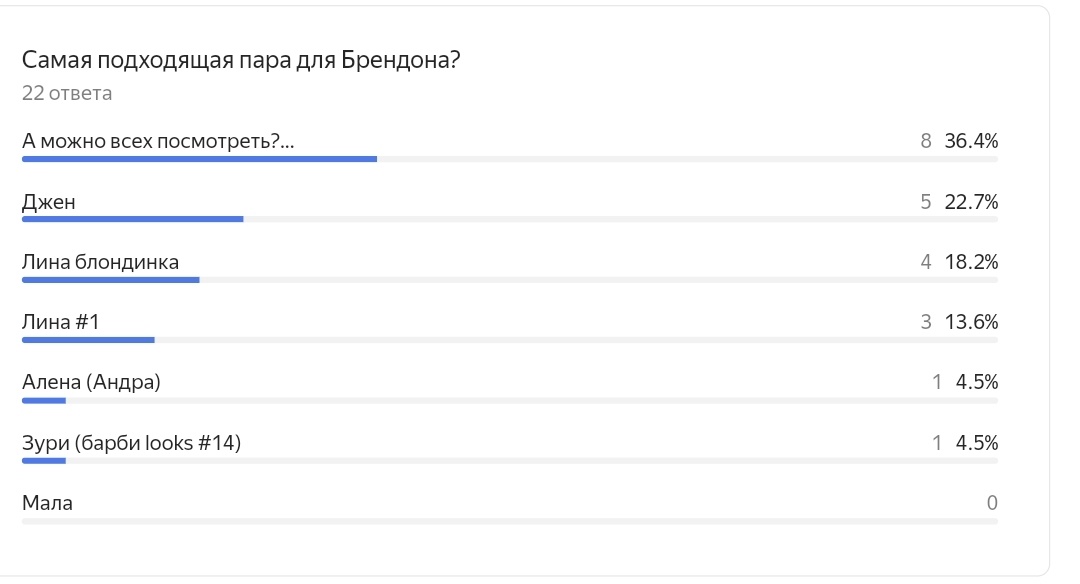Choose the 'Лина блондинка' answer label

100,262
